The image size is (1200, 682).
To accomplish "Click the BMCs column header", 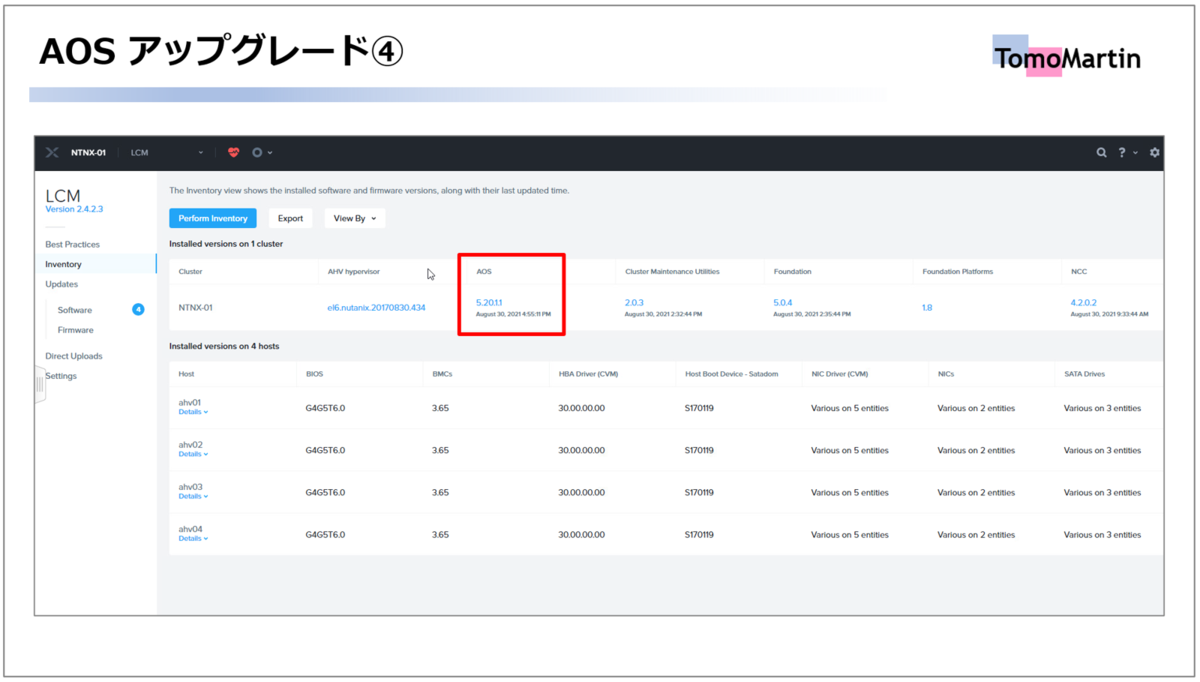I will (x=442, y=374).
